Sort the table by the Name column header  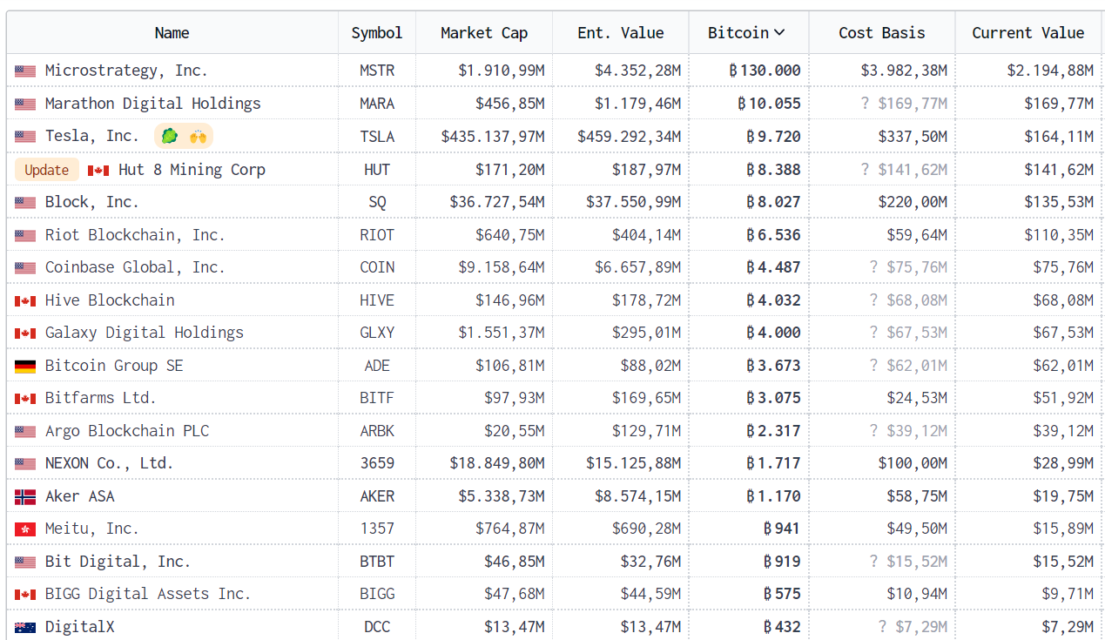172,32
